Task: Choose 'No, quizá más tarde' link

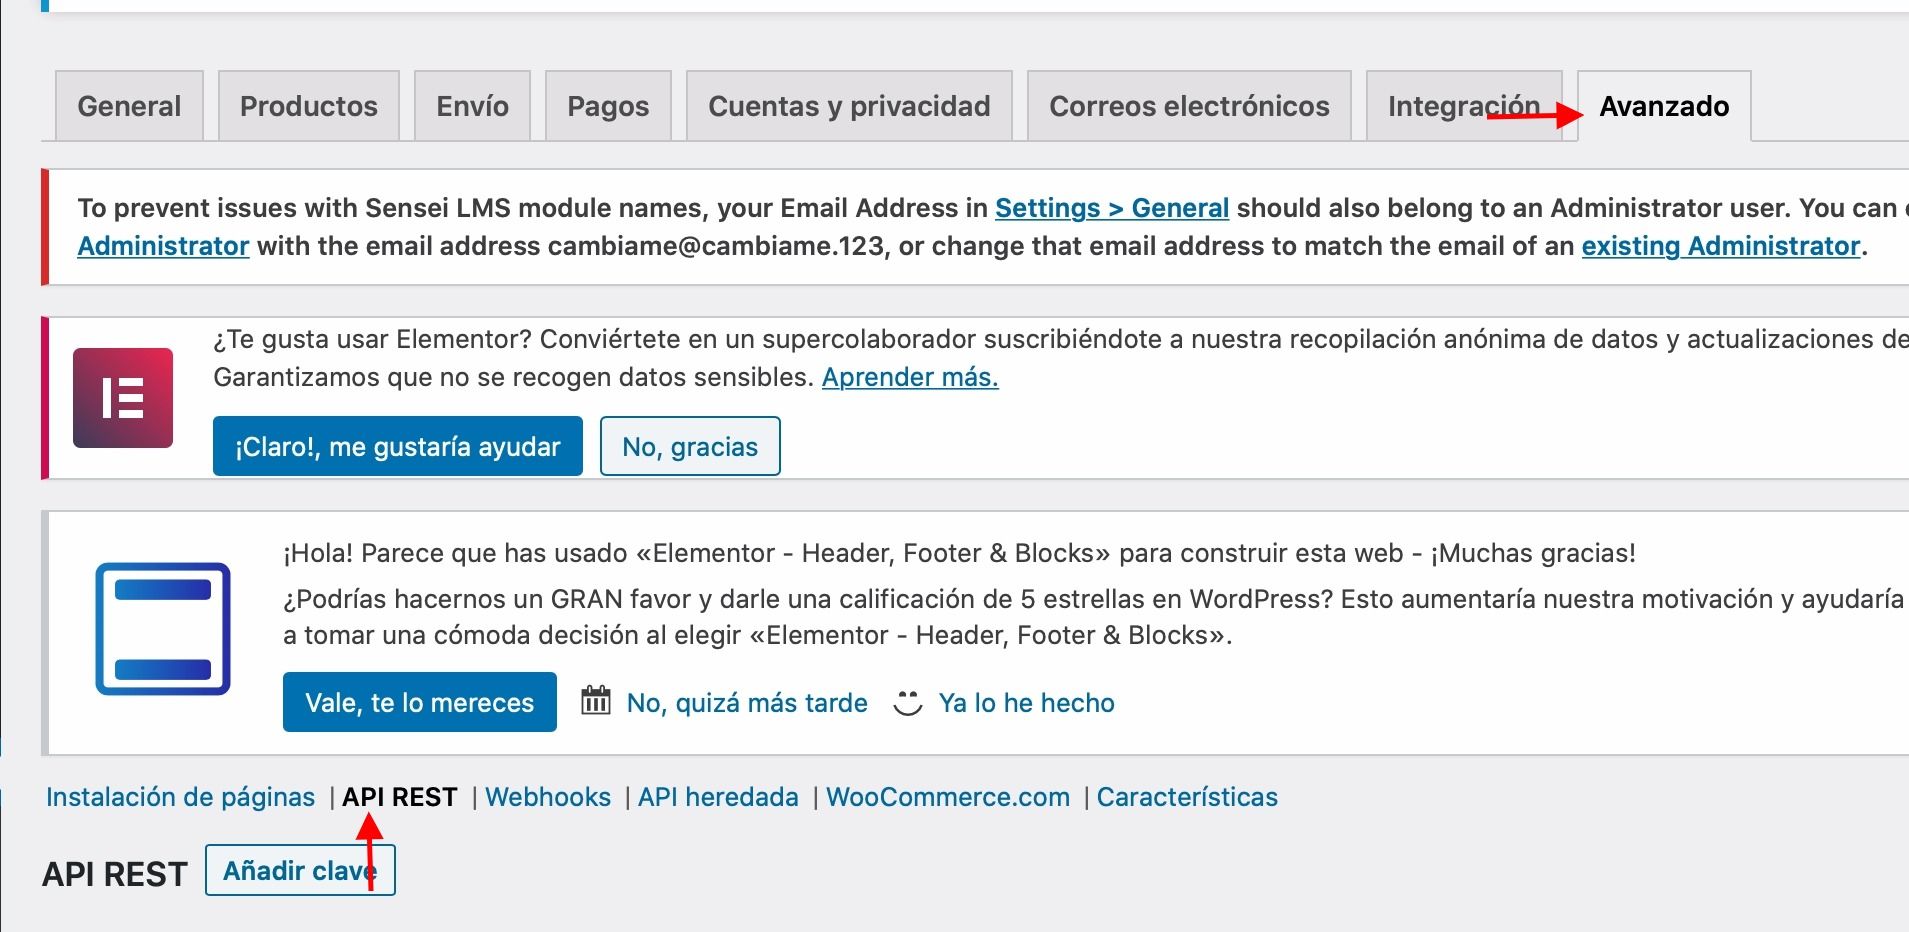Action: click(747, 703)
